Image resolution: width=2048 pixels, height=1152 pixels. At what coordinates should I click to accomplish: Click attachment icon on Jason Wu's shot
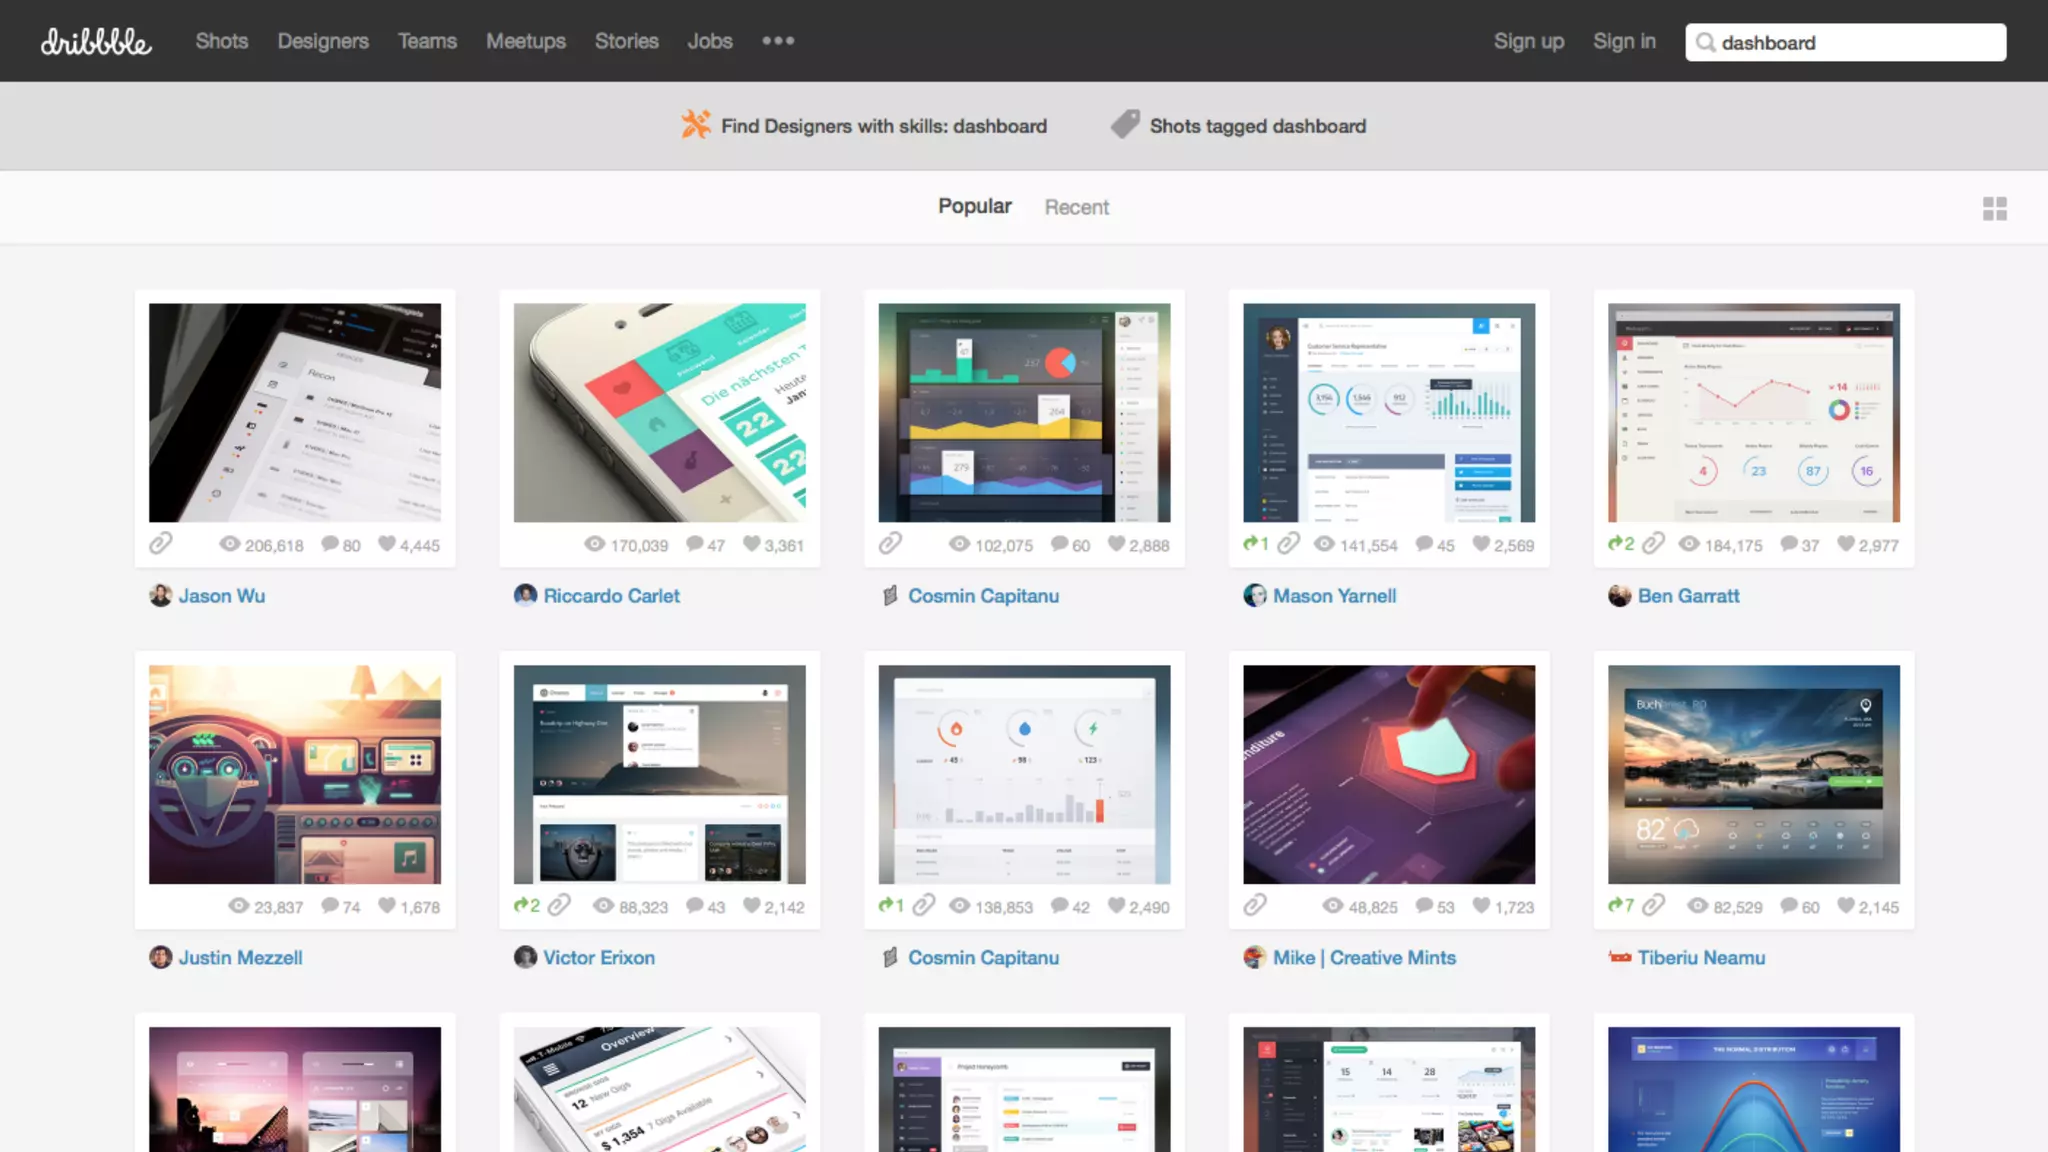[161, 543]
